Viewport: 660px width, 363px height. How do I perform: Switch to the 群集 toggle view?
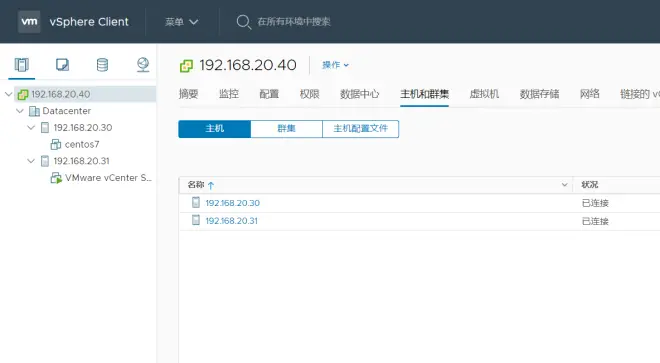(x=287, y=129)
